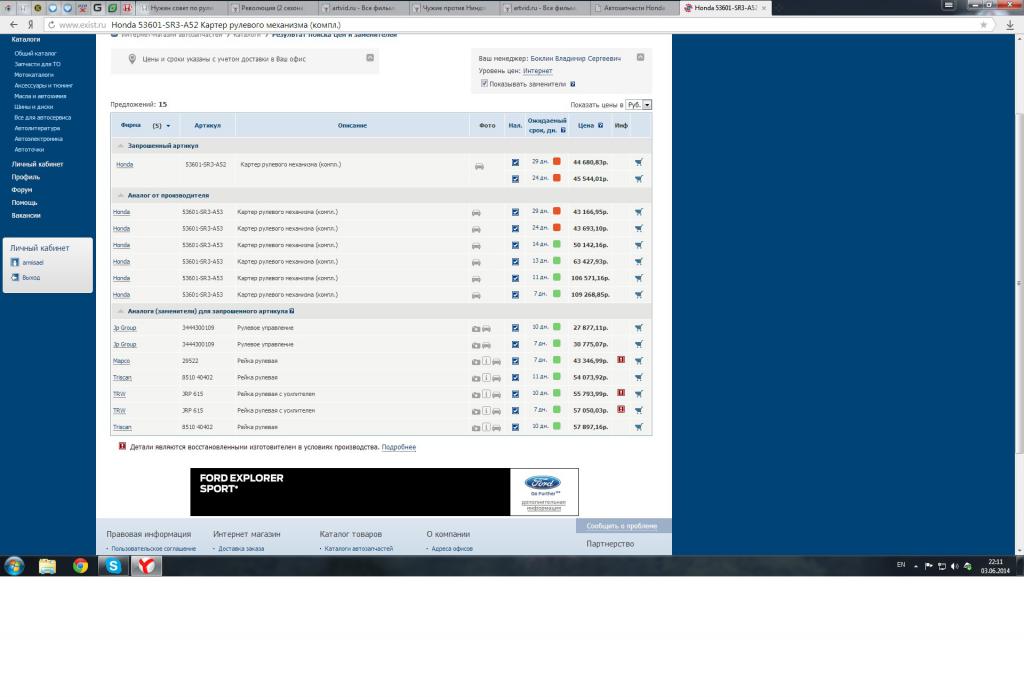The width and height of the screenshot is (1024, 697).
Task: Click the 'Подробнее' link below the table
Action: [x=398, y=447]
